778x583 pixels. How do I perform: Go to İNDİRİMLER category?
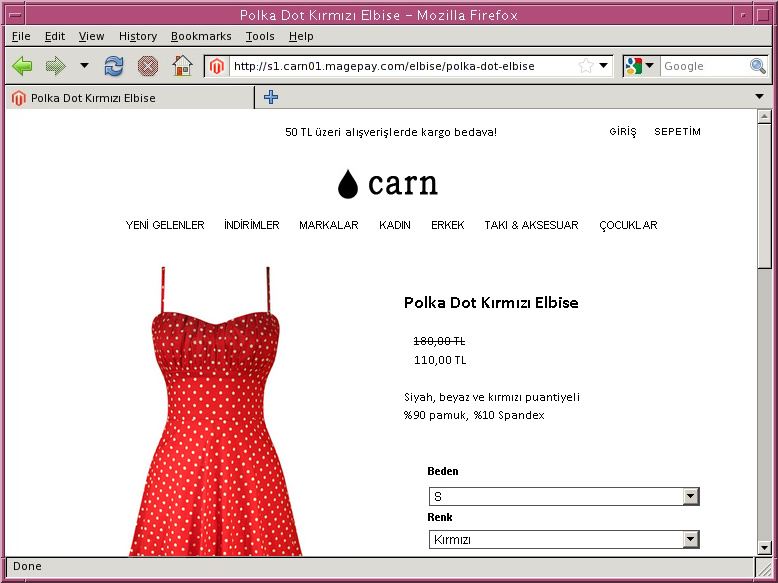click(252, 225)
